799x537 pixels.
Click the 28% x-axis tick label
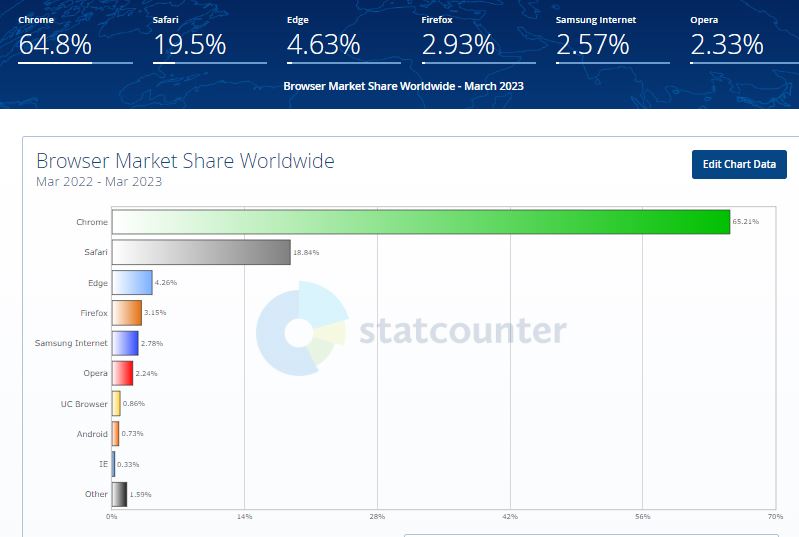point(377,517)
